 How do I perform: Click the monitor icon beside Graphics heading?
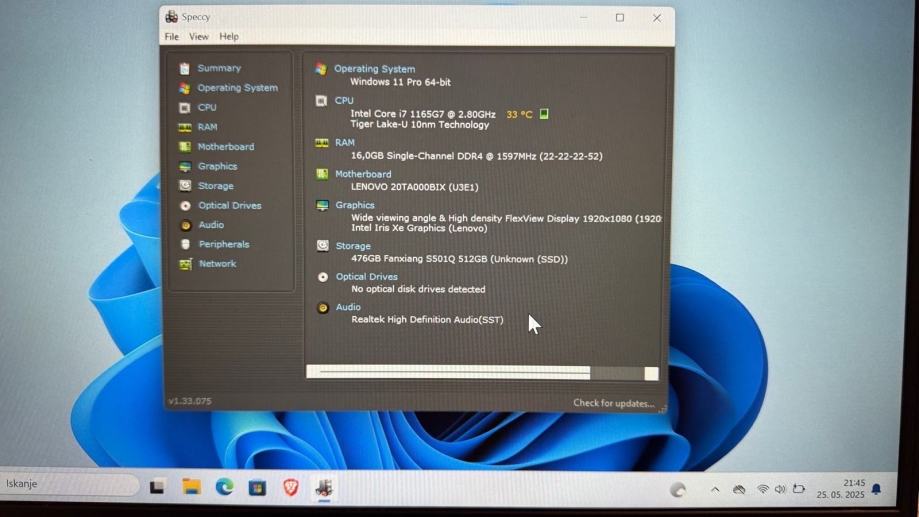(322, 205)
